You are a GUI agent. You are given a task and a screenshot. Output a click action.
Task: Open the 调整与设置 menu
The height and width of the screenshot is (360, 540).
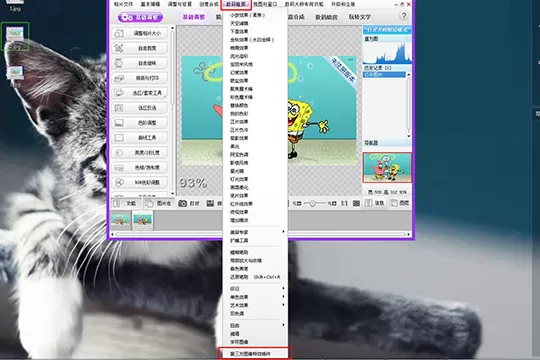(179, 4)
